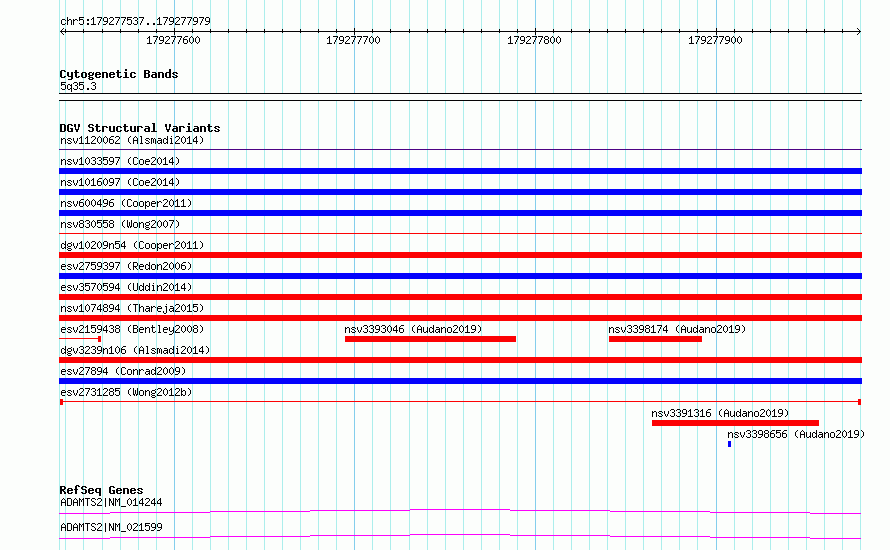Click the 179277700 ruler position label

[353, 40]
